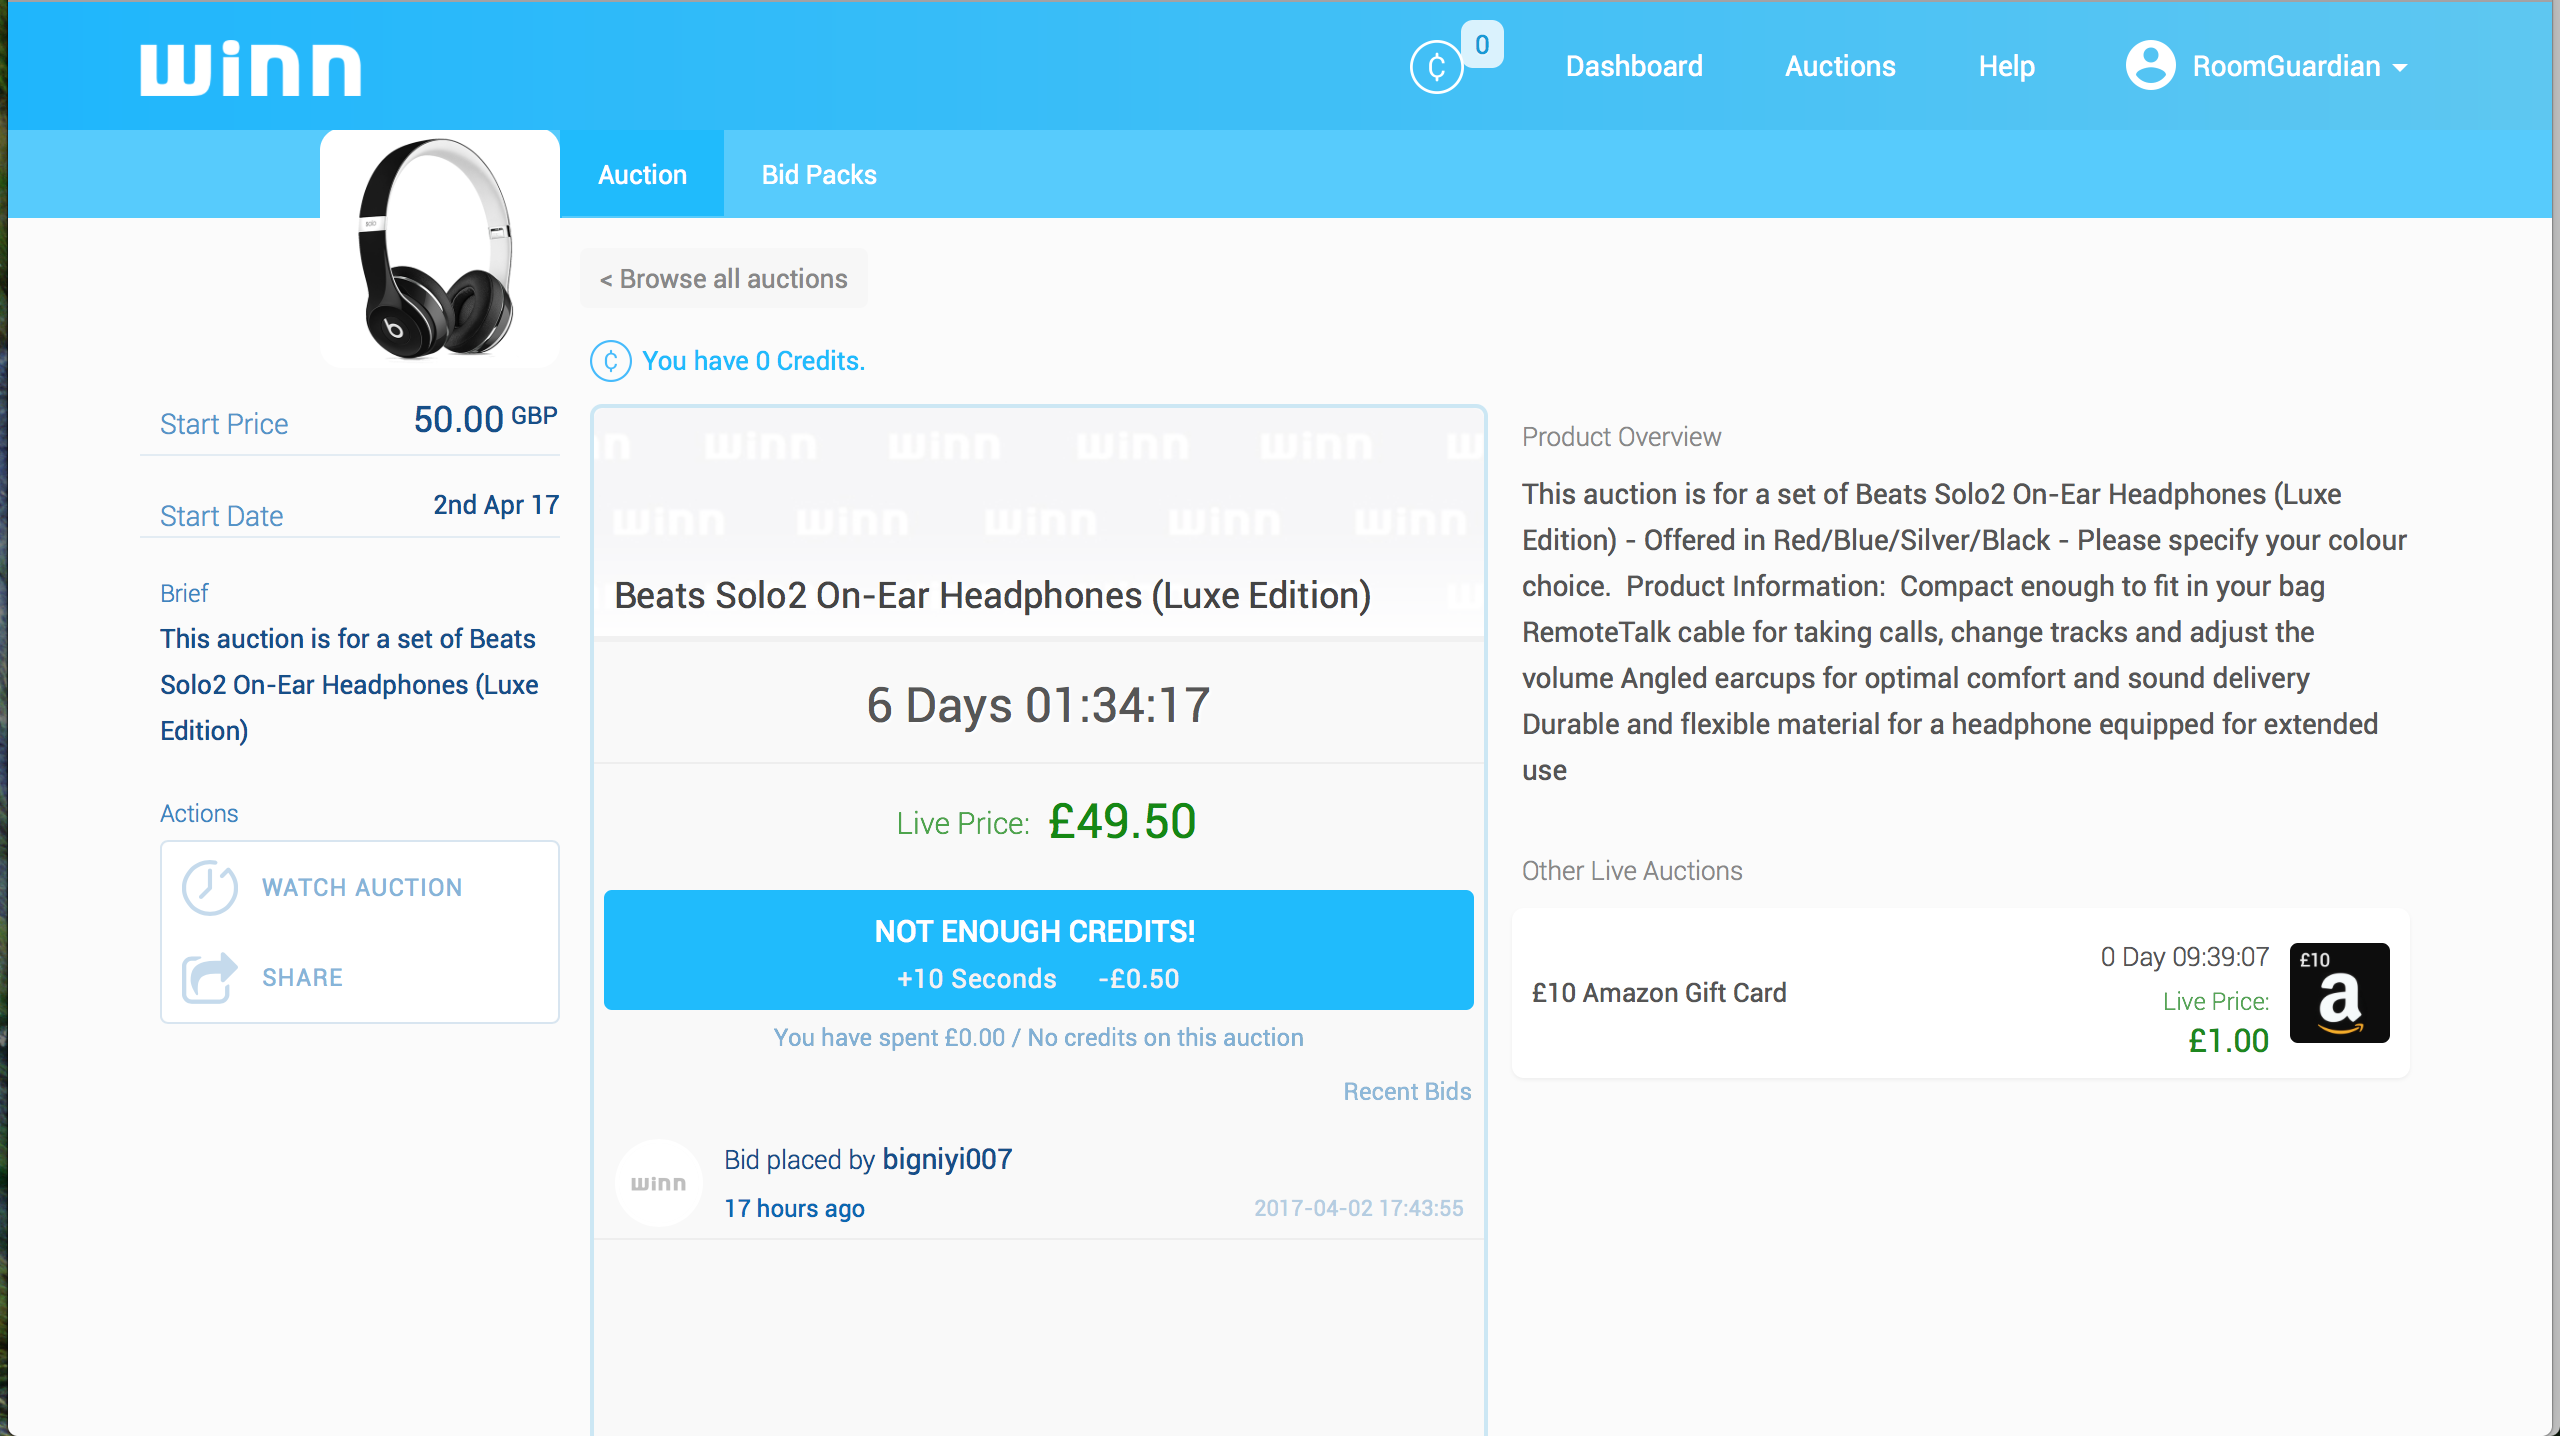Click the countdown timer 6 Days 01:34:17
This screenshot has height=1436, width=2560.
click(x=1038, y=705)
